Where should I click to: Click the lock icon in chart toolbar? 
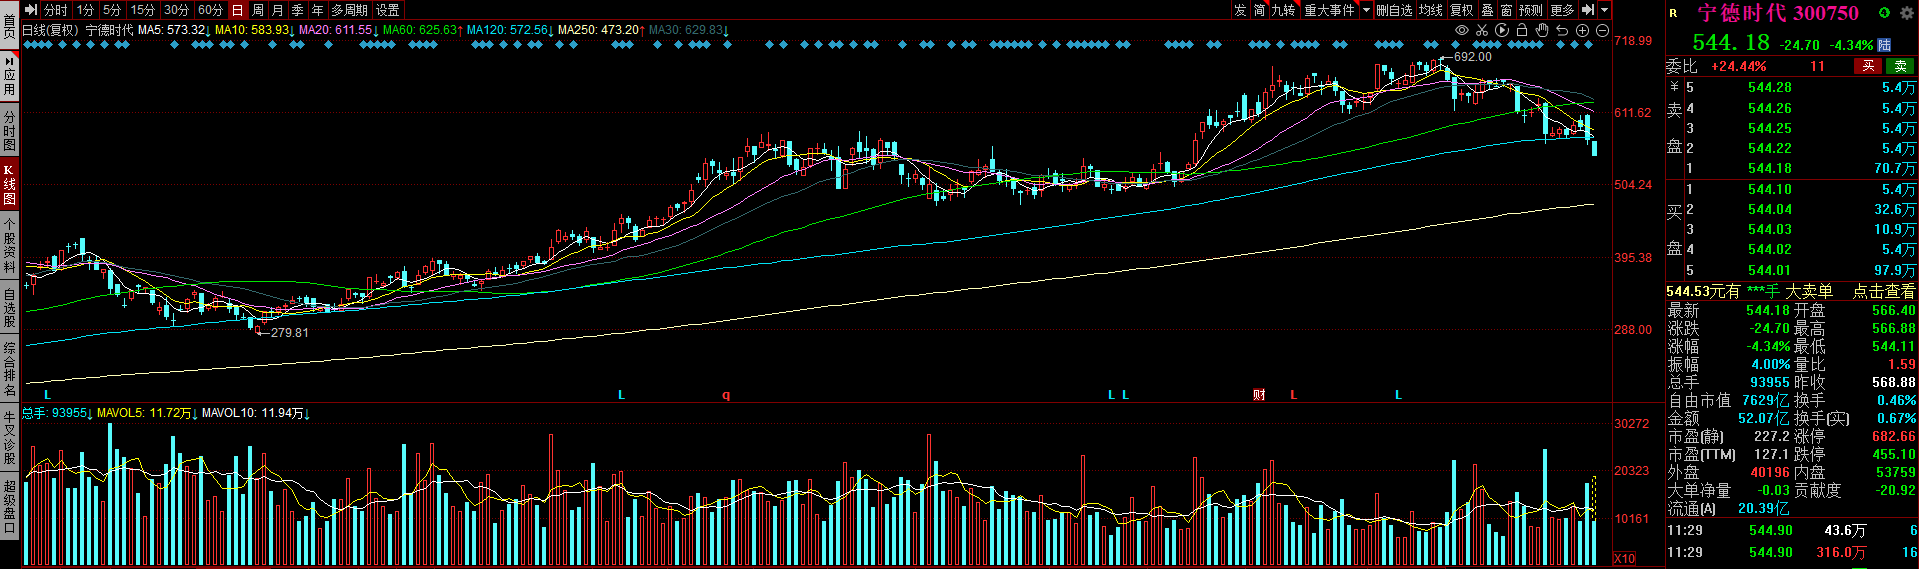click(x=1521, y=31)
